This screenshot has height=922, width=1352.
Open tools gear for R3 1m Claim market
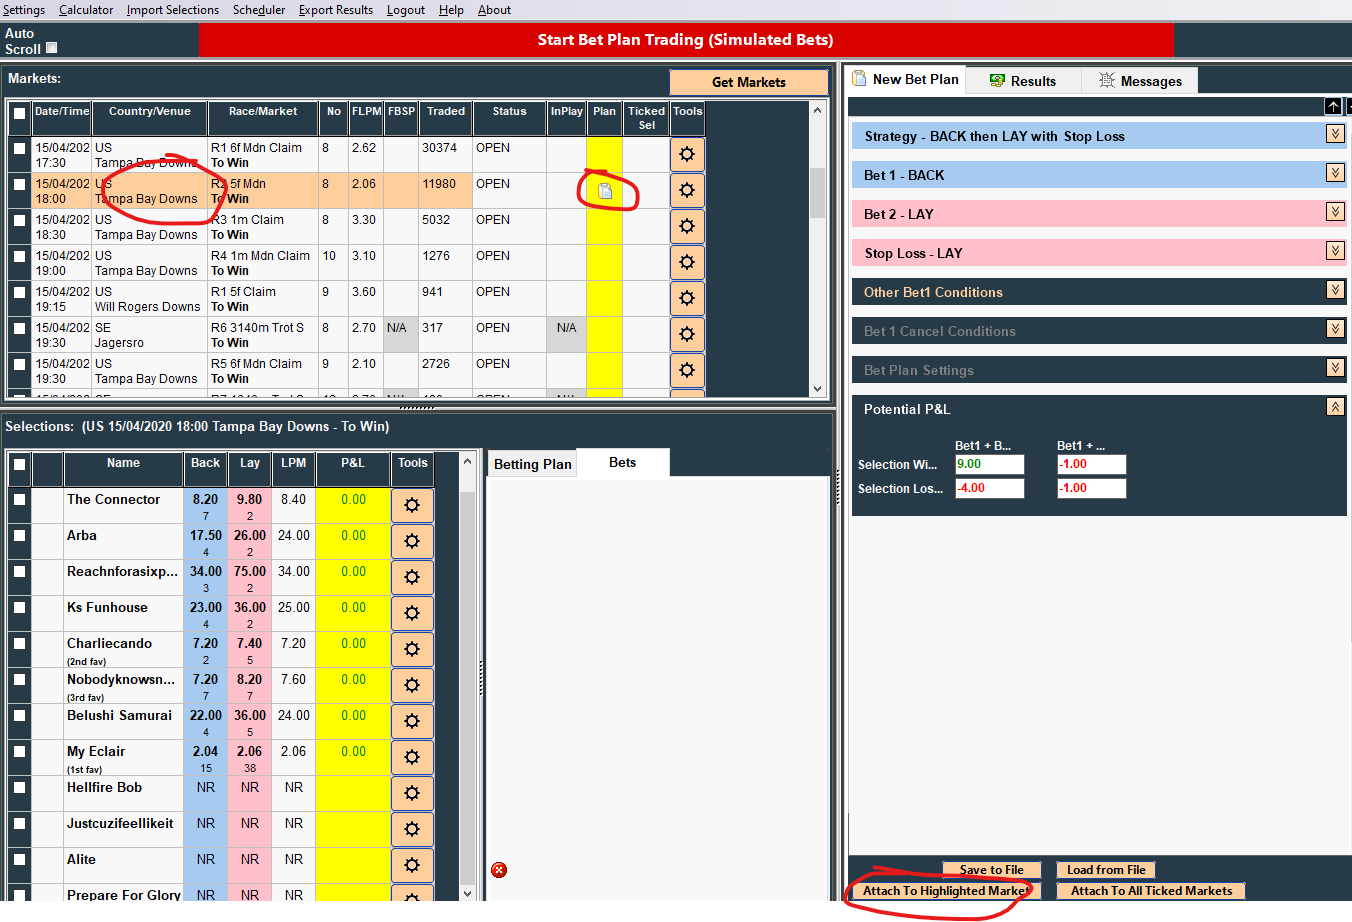coord(687,226)
